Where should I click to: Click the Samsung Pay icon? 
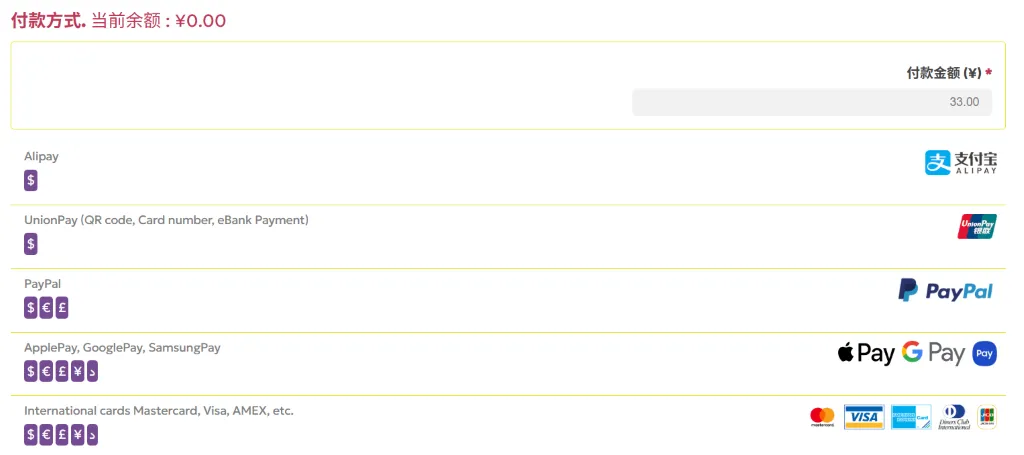coord(985,353)
